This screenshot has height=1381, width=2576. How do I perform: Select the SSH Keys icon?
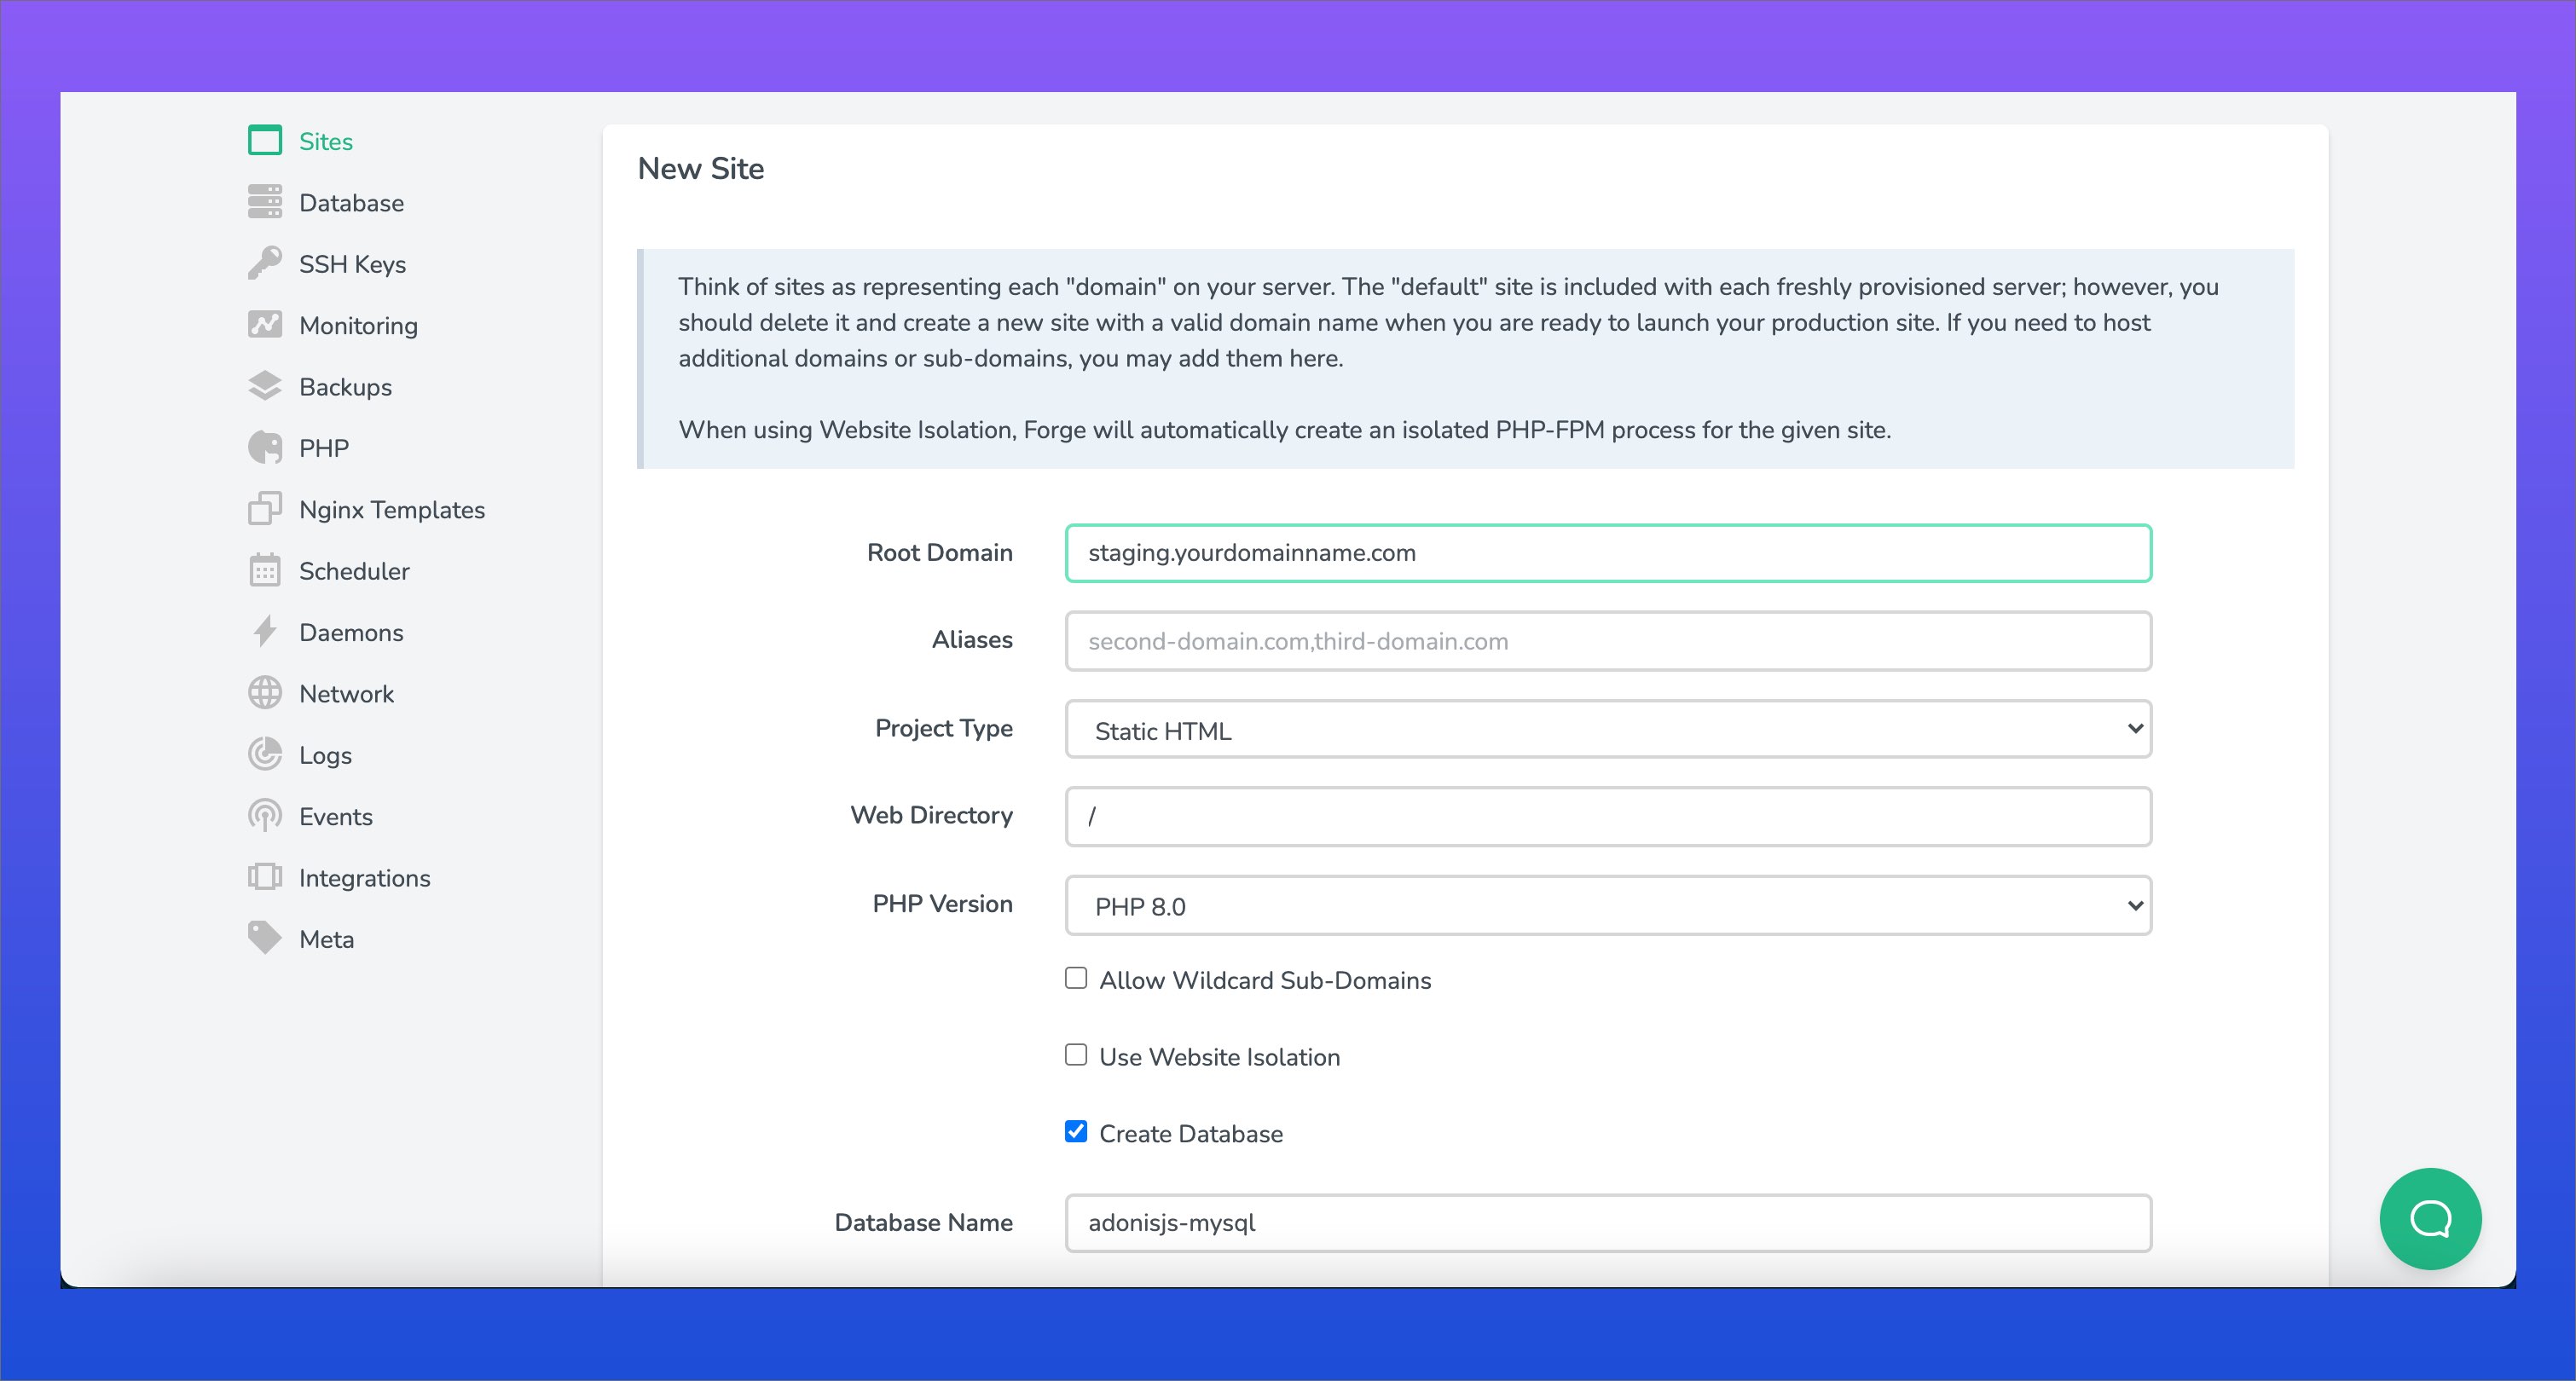(264, 263)
